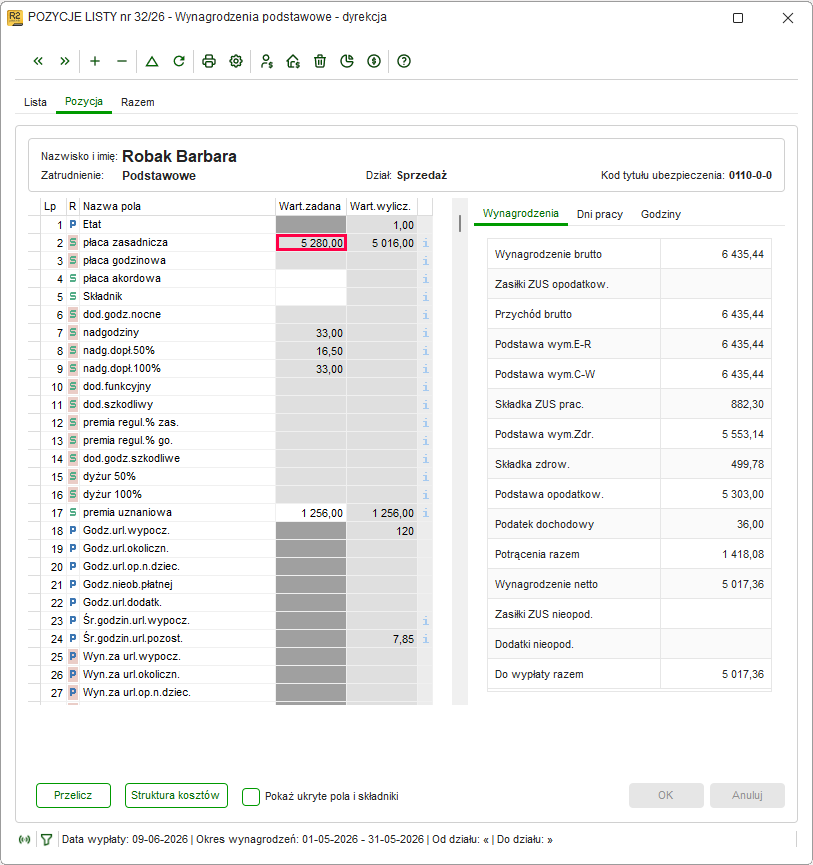Confirm with the OK button

[666, 795]
